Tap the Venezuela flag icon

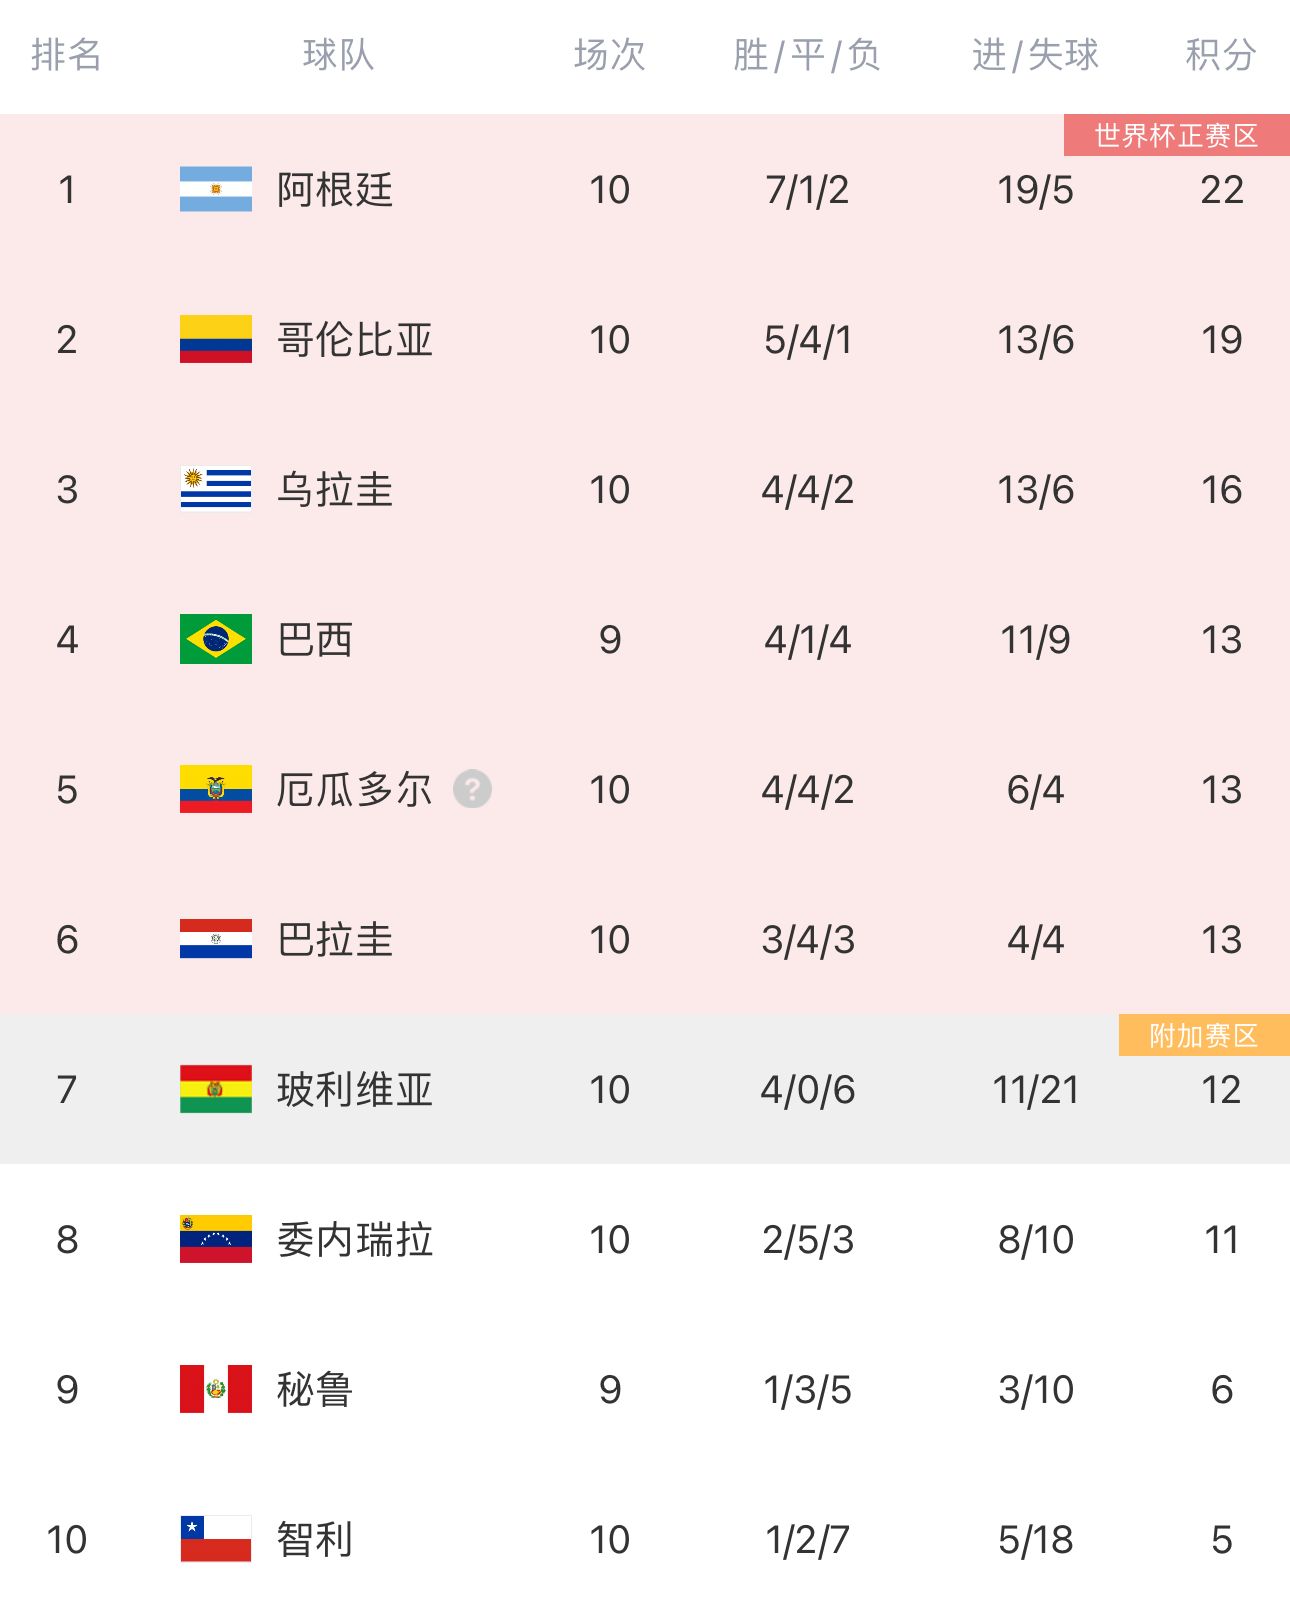(x=216, y=1239)
